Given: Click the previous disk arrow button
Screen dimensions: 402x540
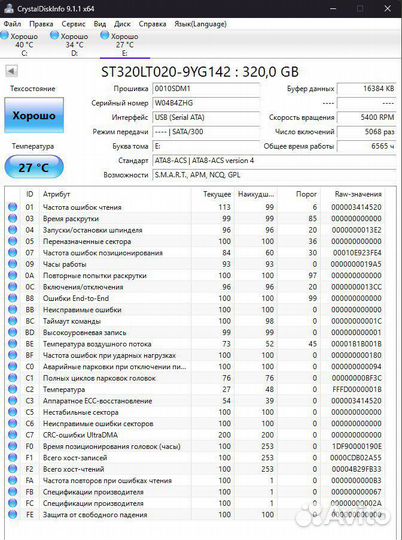Looking at the screenshot, I should pyautogui.click(x=11, y=71).
